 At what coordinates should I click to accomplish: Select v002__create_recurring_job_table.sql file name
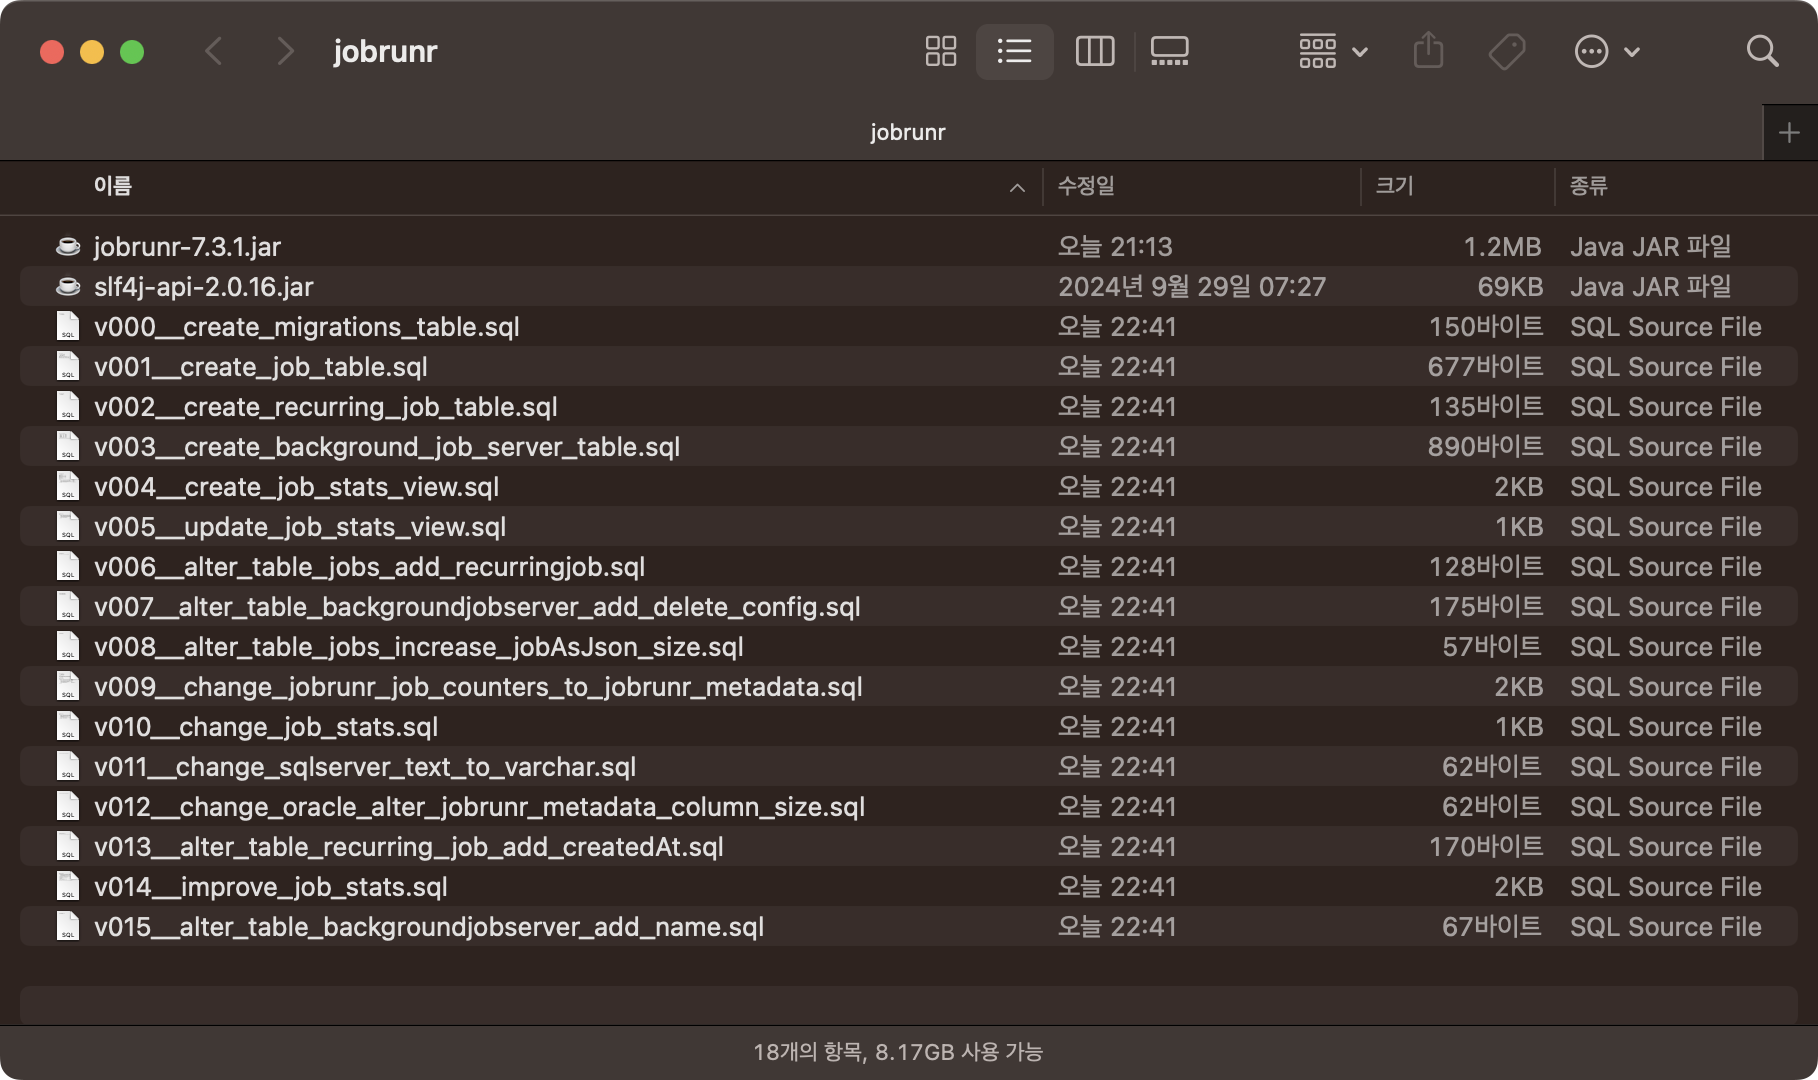click(x=325, y=406)
